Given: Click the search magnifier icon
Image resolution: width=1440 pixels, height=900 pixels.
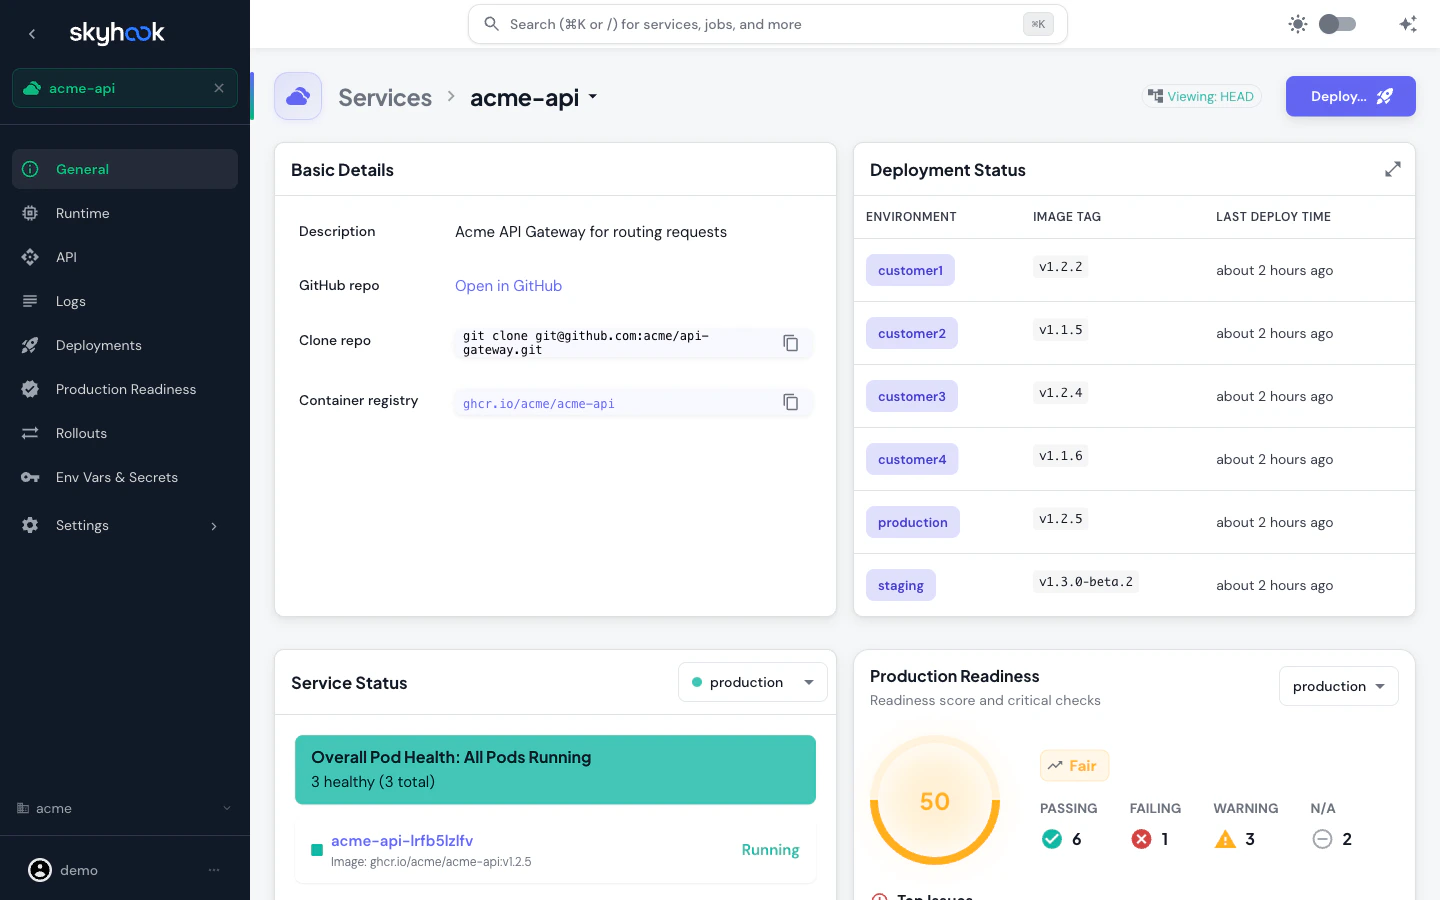Looking at the screenshot, I should (491, 24).
